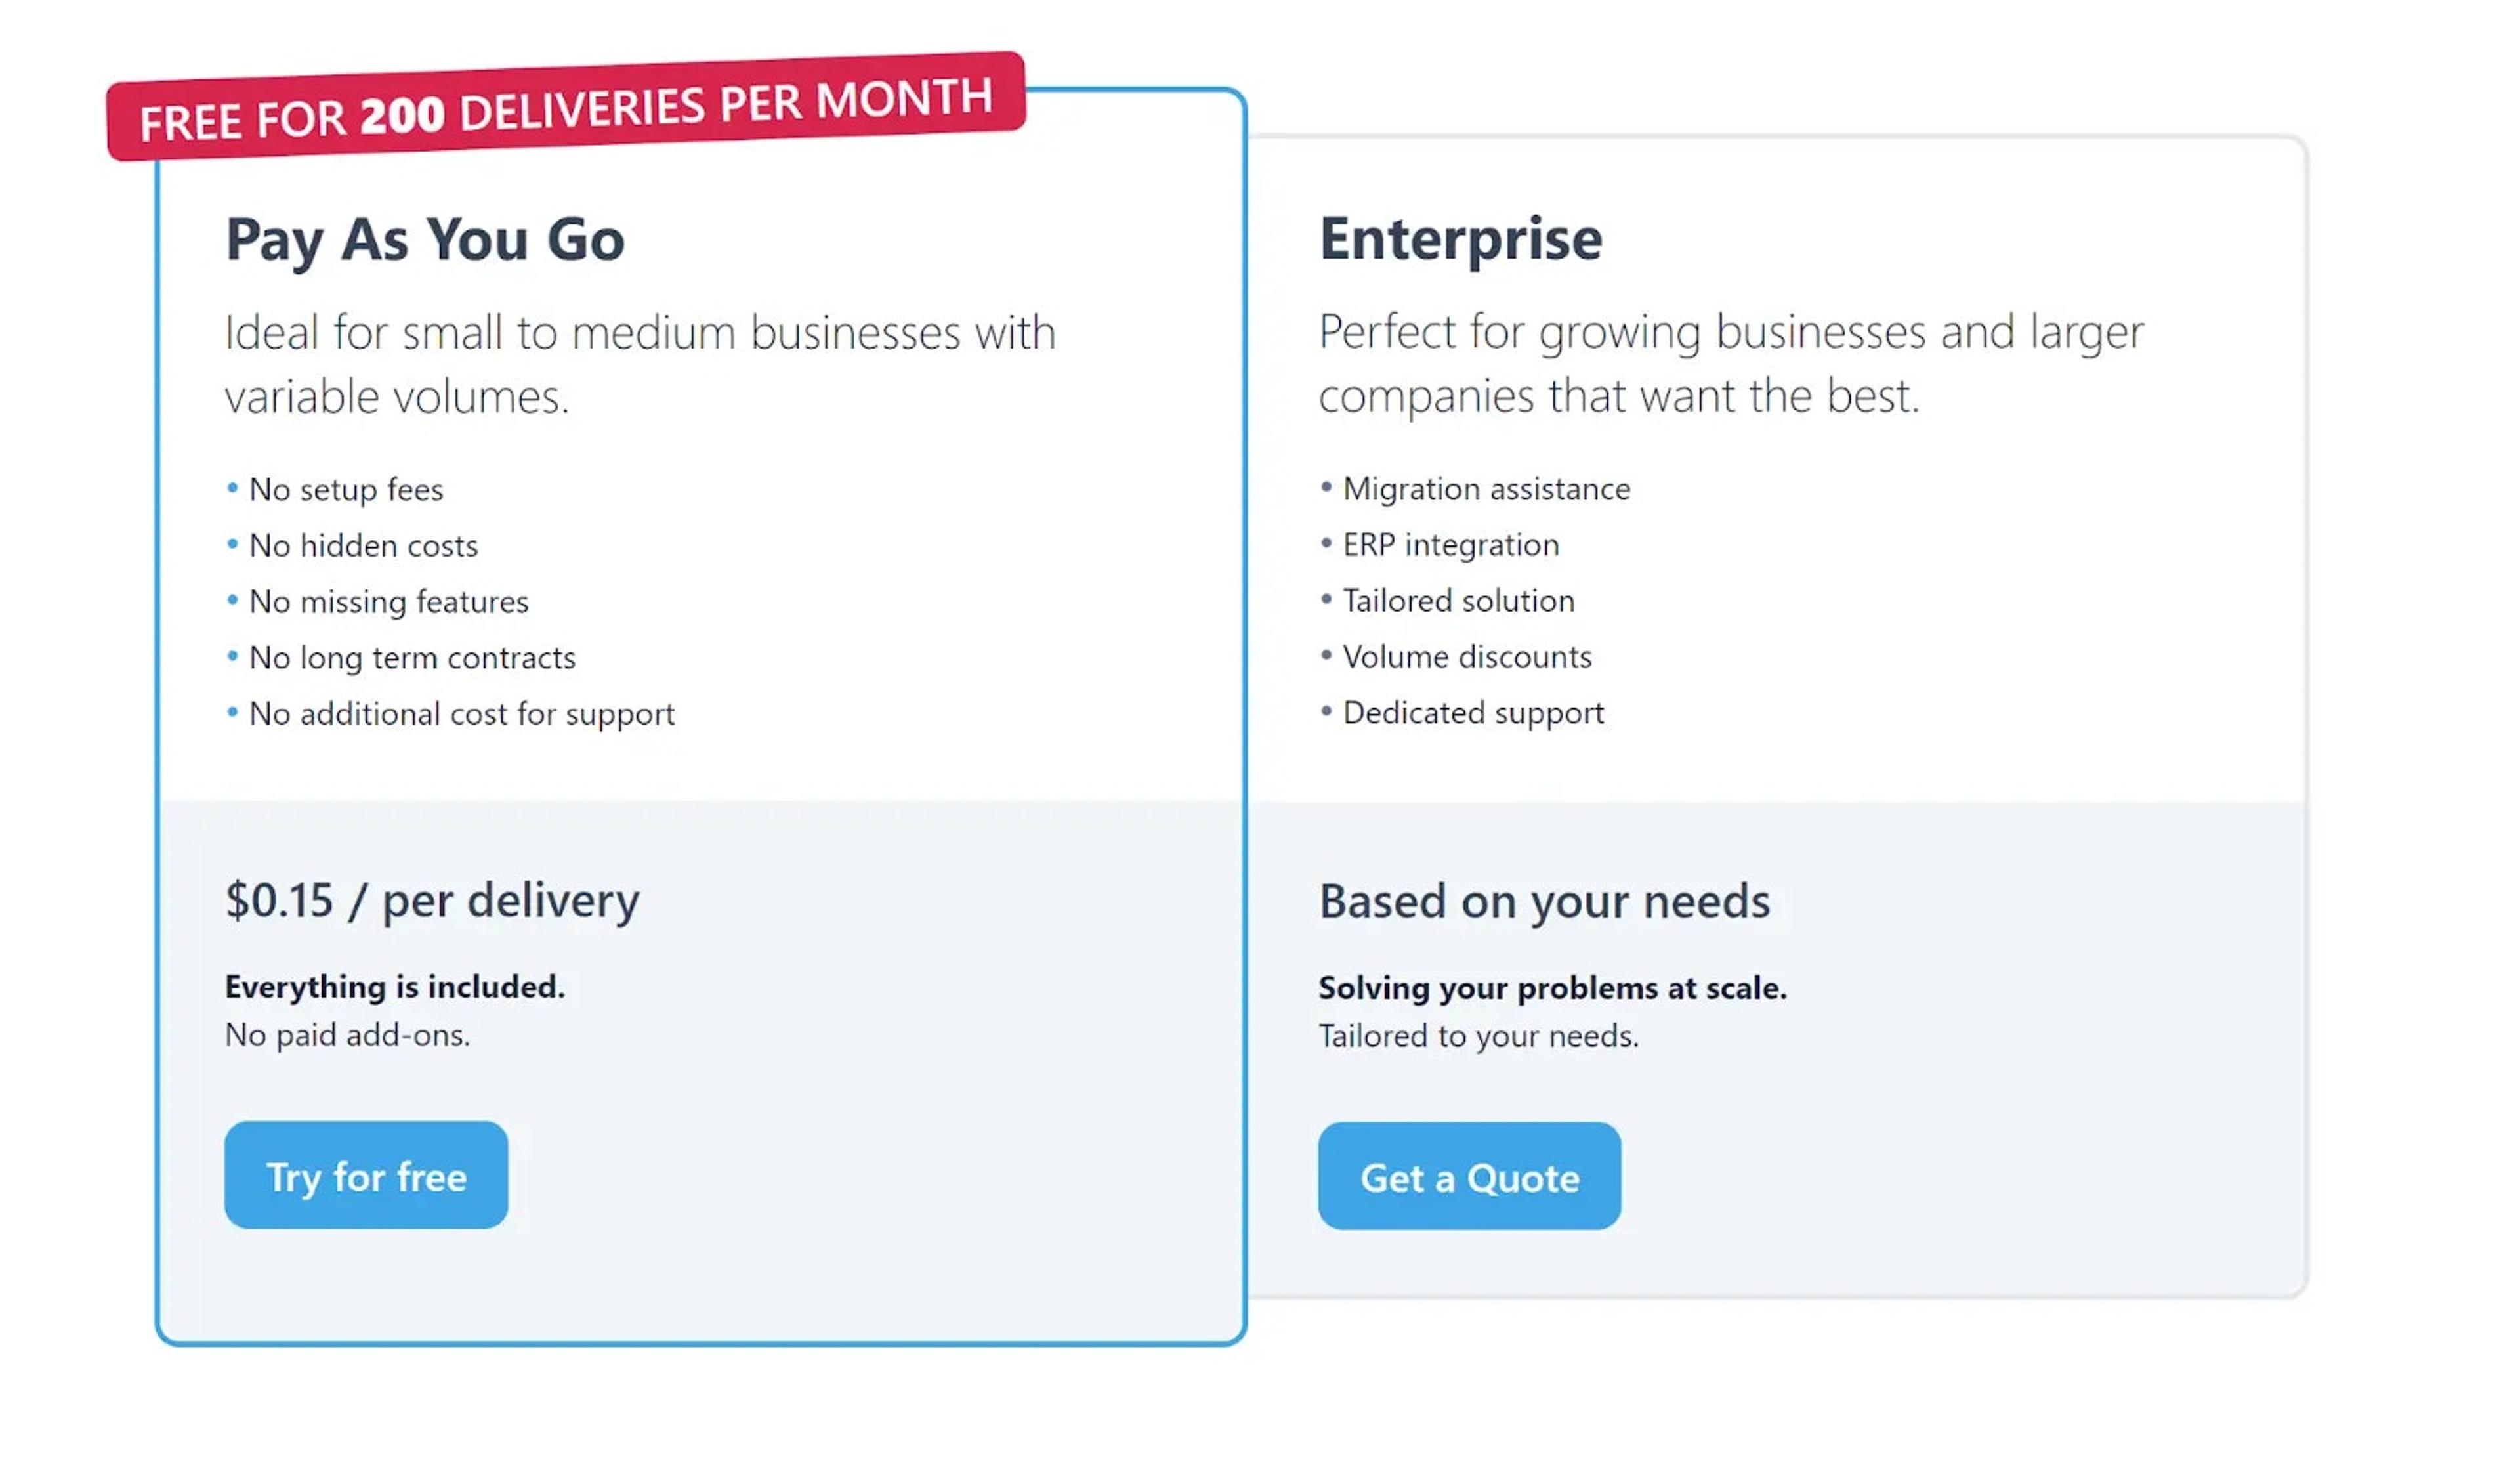Click the Everything is included text
2520x1465 pixels.
click(395, 986)
